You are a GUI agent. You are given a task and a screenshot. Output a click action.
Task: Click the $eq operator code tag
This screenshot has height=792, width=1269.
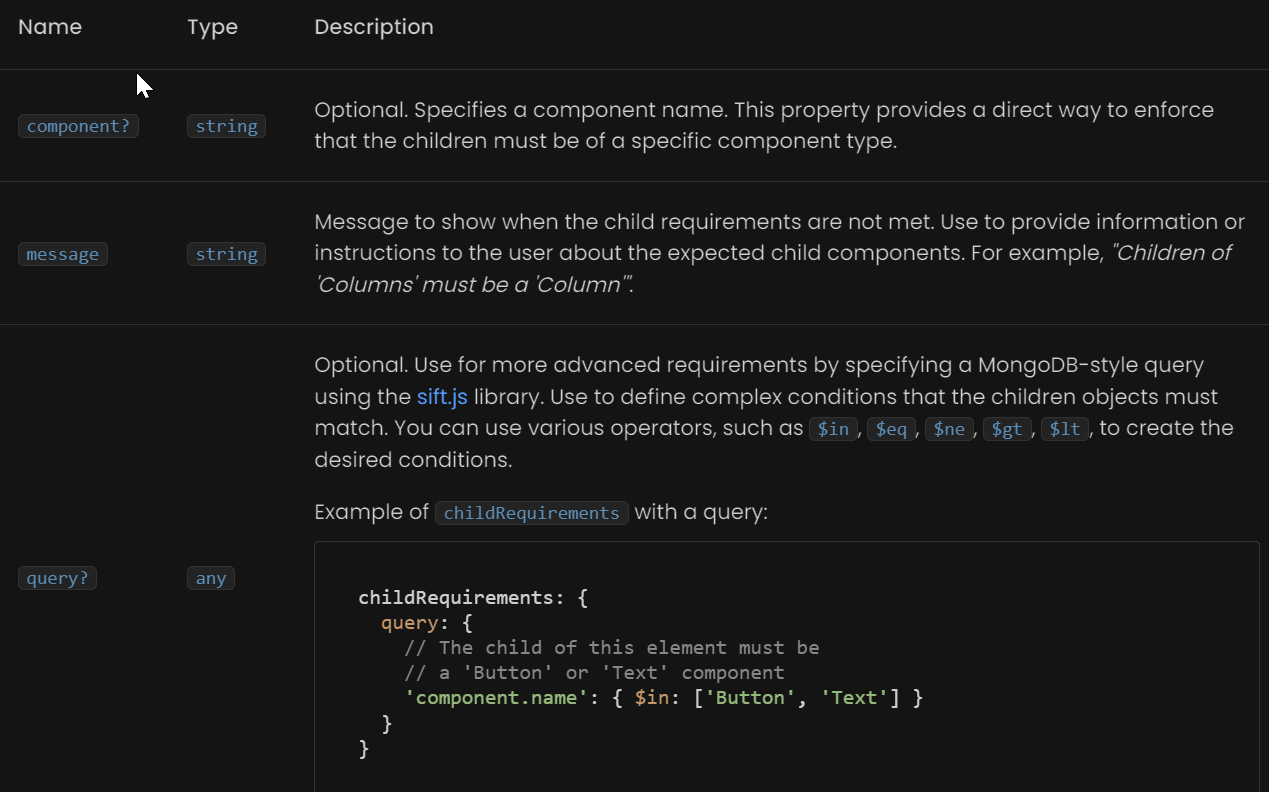891,429
